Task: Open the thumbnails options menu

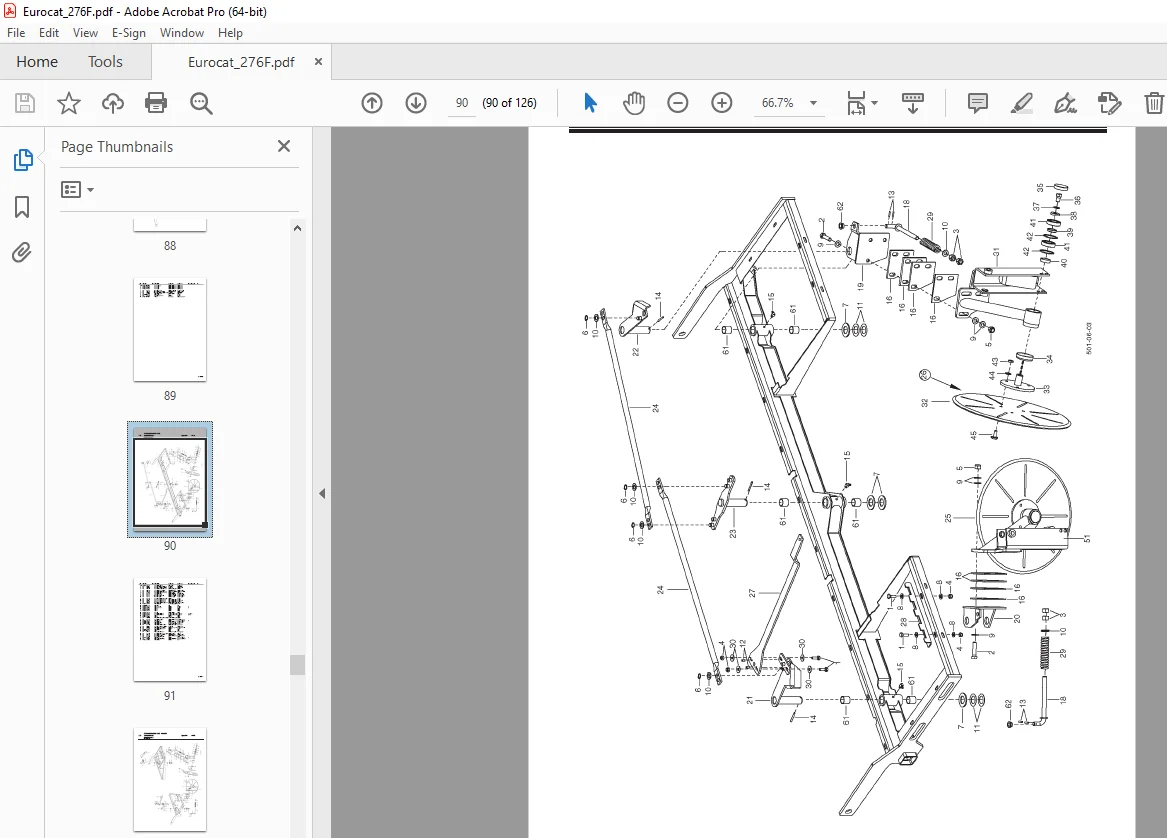Action: [x=77, y=190]
